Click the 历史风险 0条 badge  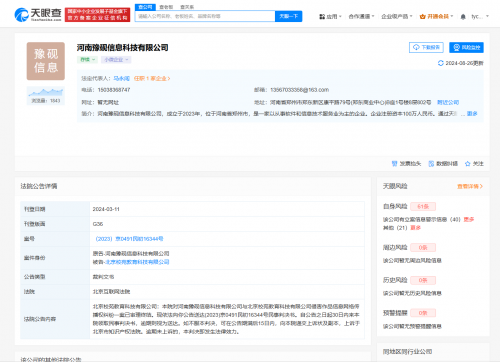(x=423, y=280)
